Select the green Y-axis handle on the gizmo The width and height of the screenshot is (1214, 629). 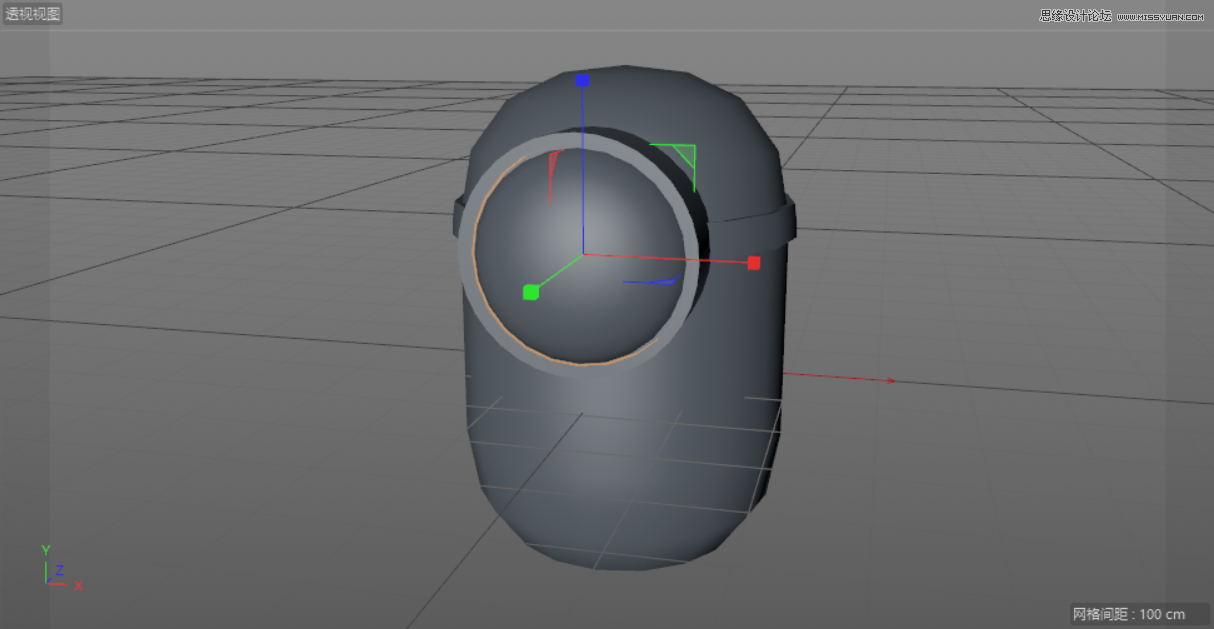click(x=529, y=293)
